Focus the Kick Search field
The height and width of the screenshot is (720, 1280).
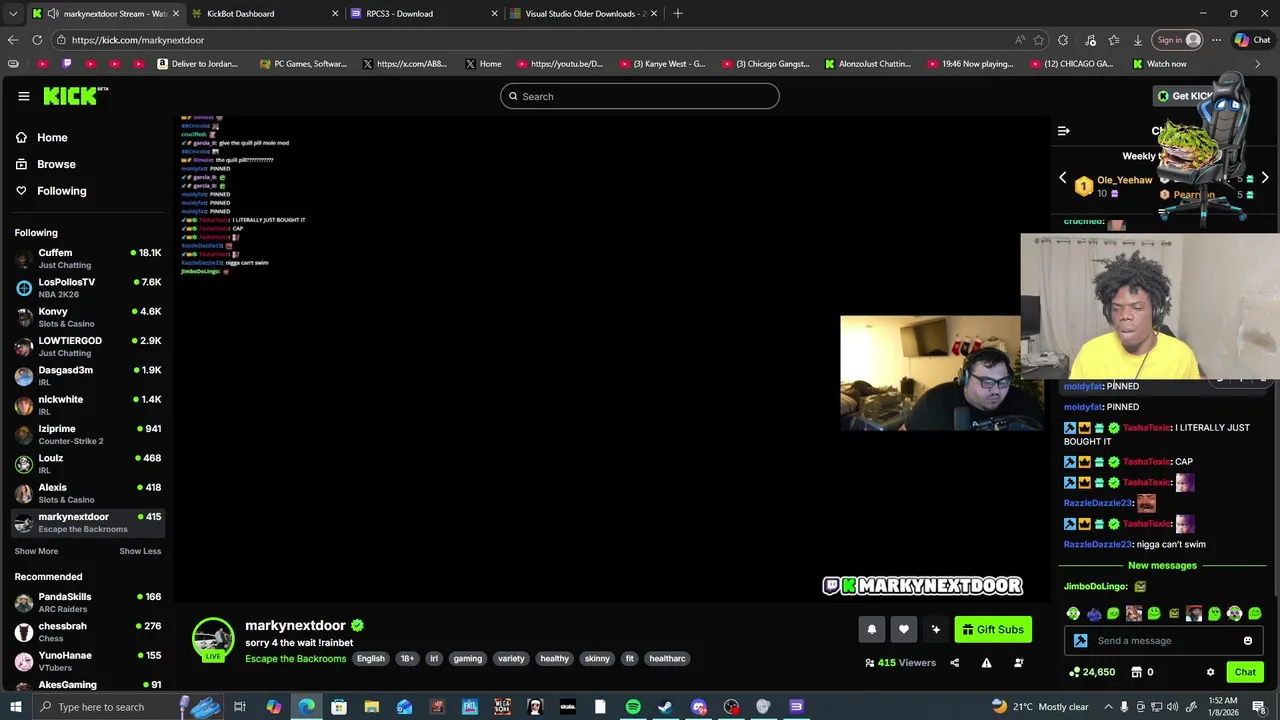coord(640,96)
